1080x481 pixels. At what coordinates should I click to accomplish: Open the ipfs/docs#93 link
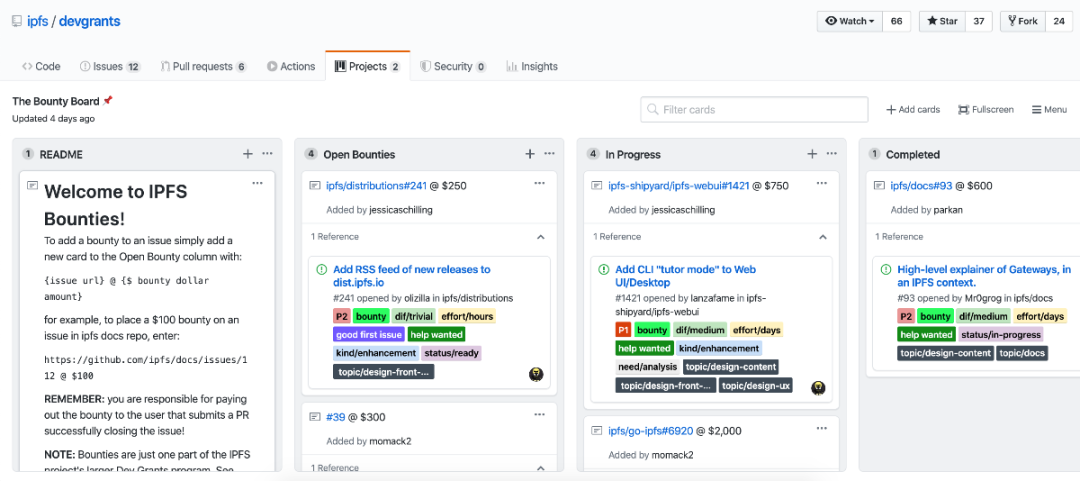[921, 185]
